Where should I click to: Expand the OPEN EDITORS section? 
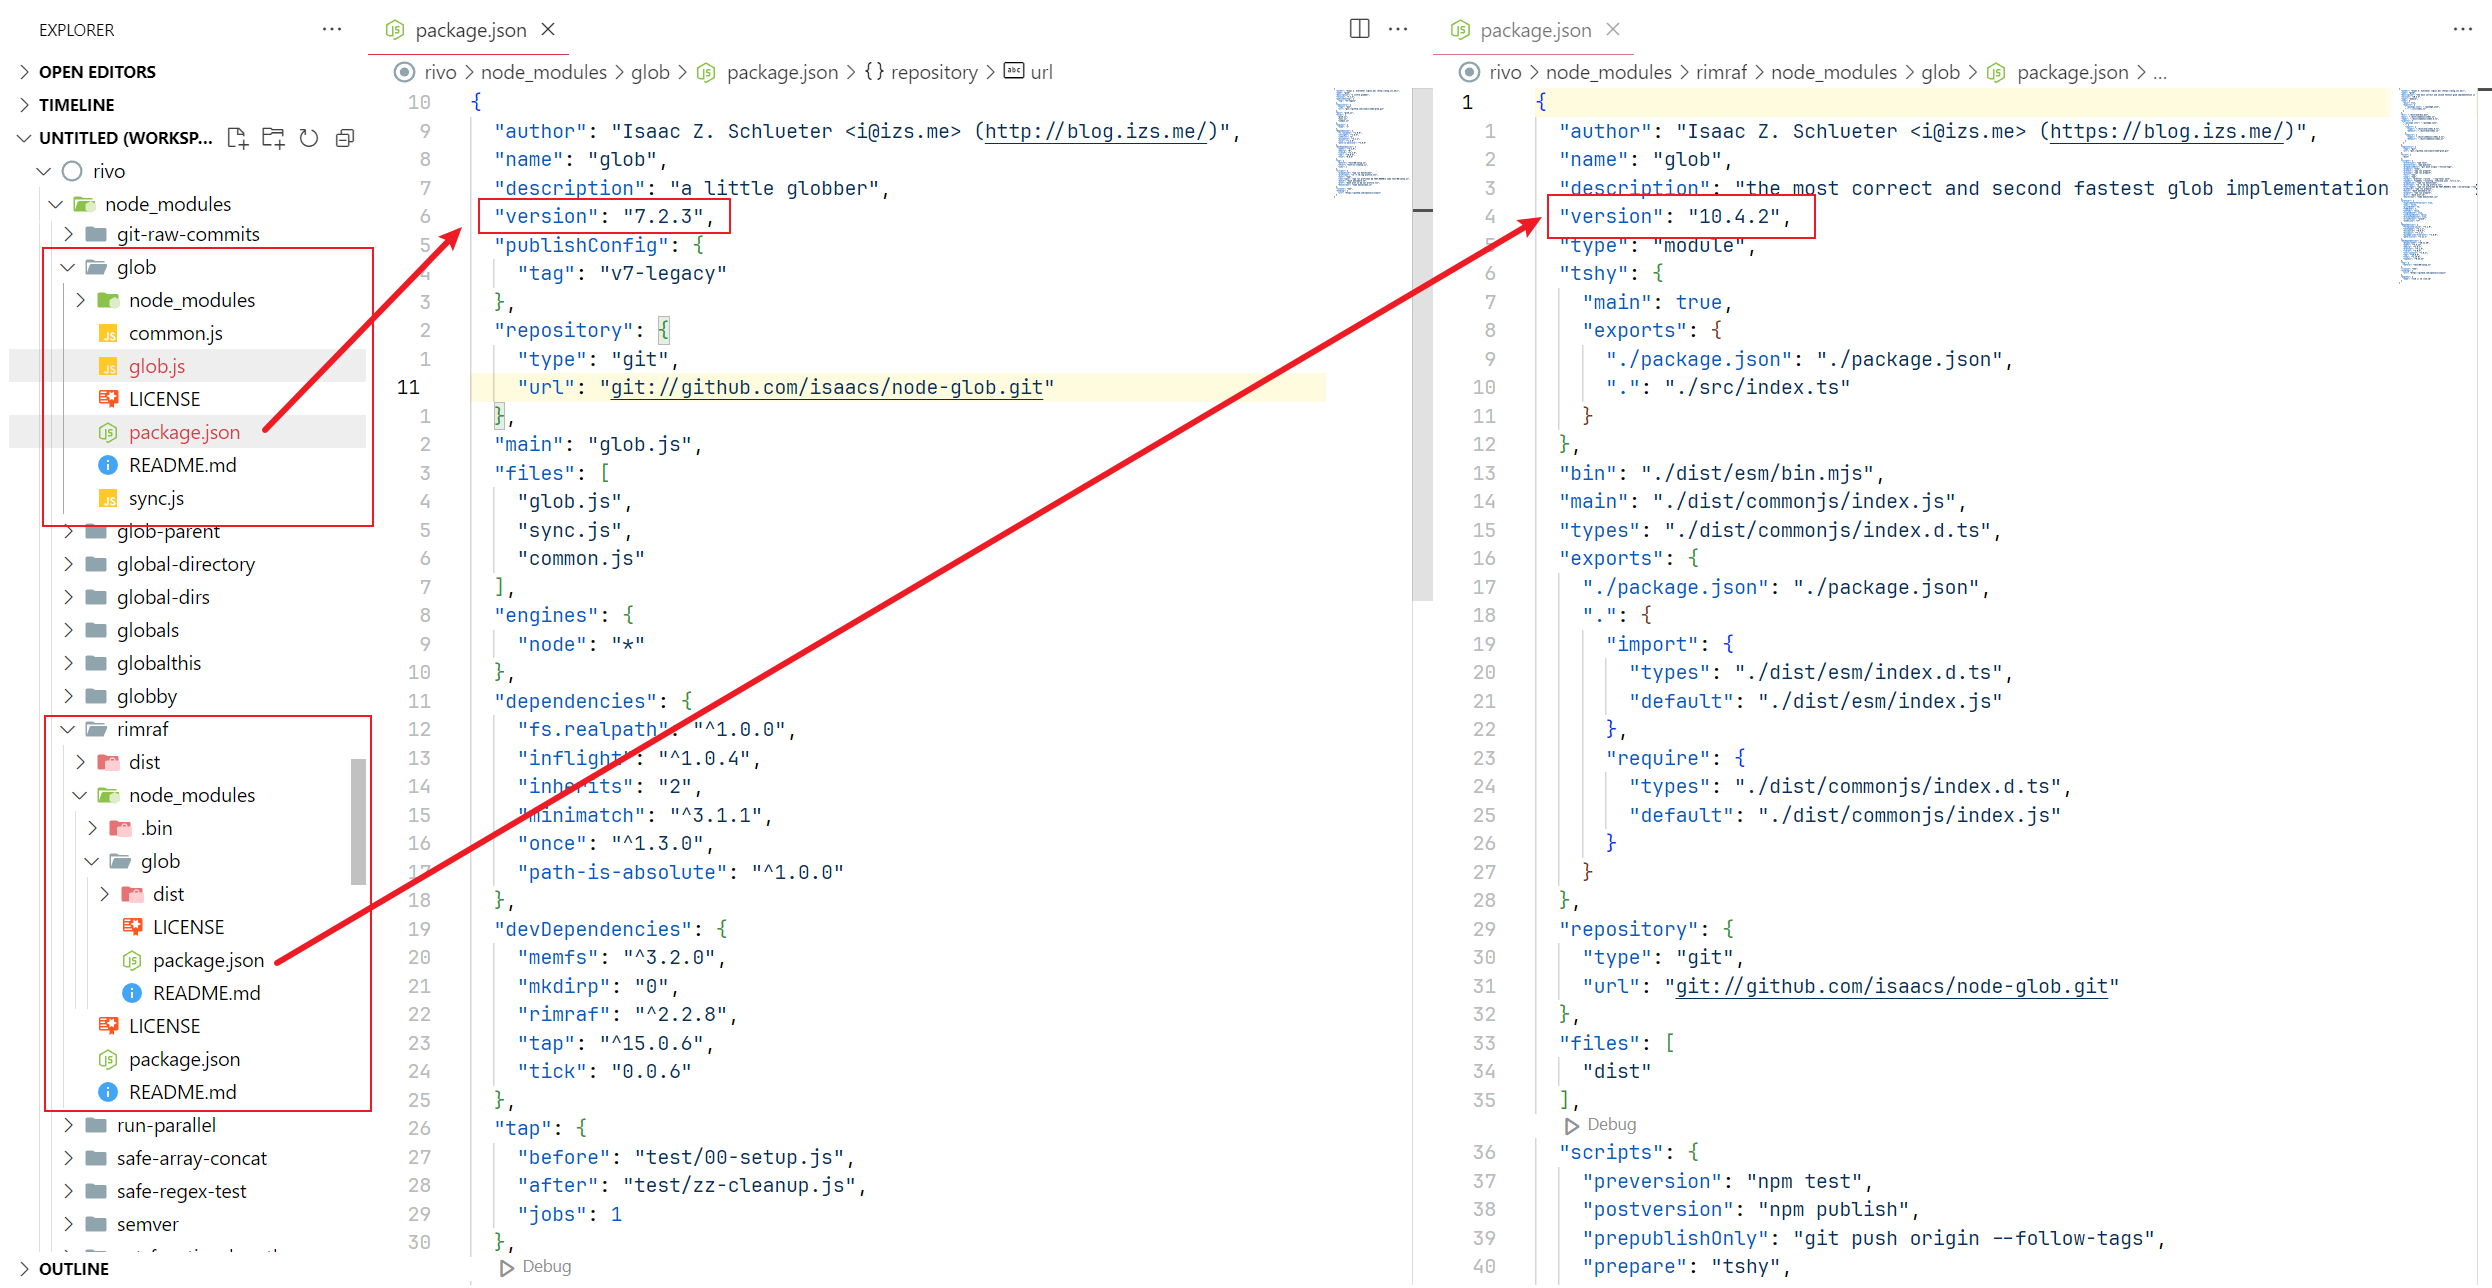pyautogui.click(x=96, y=72)
